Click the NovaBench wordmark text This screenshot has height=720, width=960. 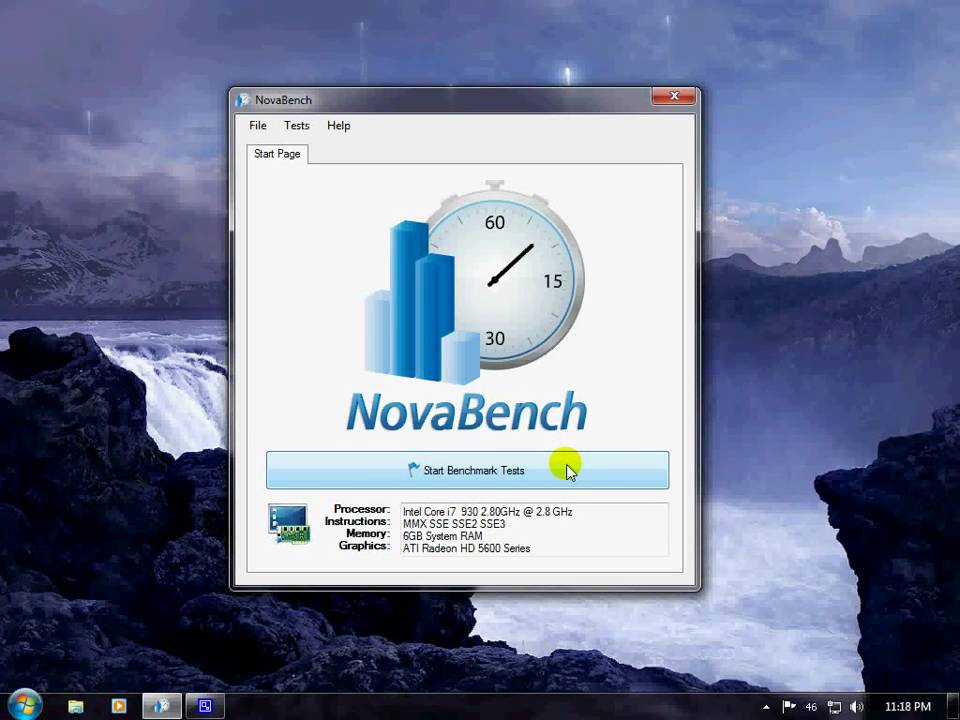(467, 411)
